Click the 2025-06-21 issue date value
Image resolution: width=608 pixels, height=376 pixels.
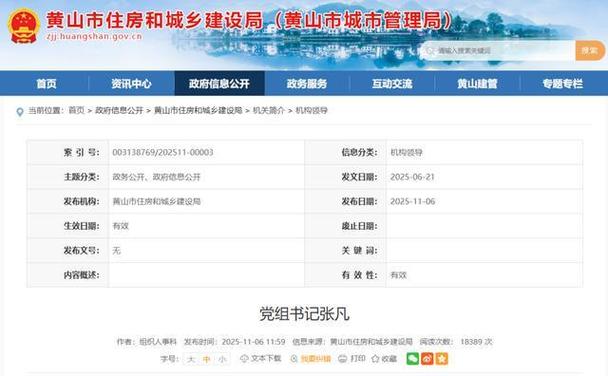[x=412, y=177]
